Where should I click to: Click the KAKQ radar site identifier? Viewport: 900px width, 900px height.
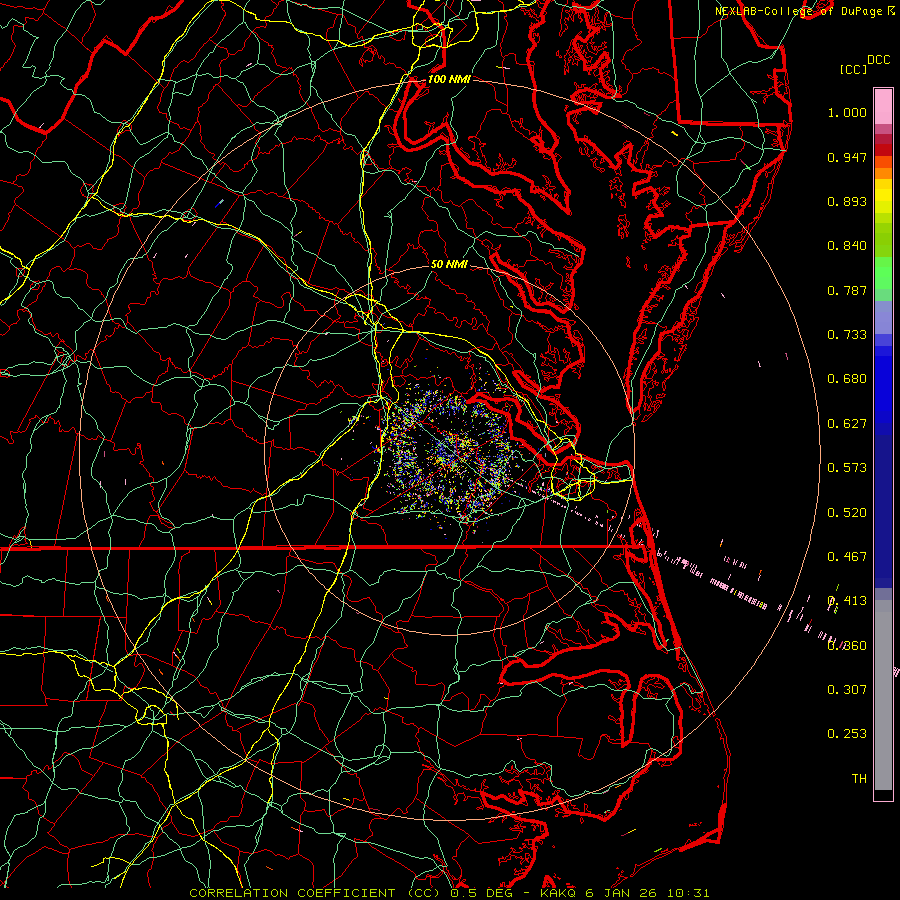(x=560, y=893)
